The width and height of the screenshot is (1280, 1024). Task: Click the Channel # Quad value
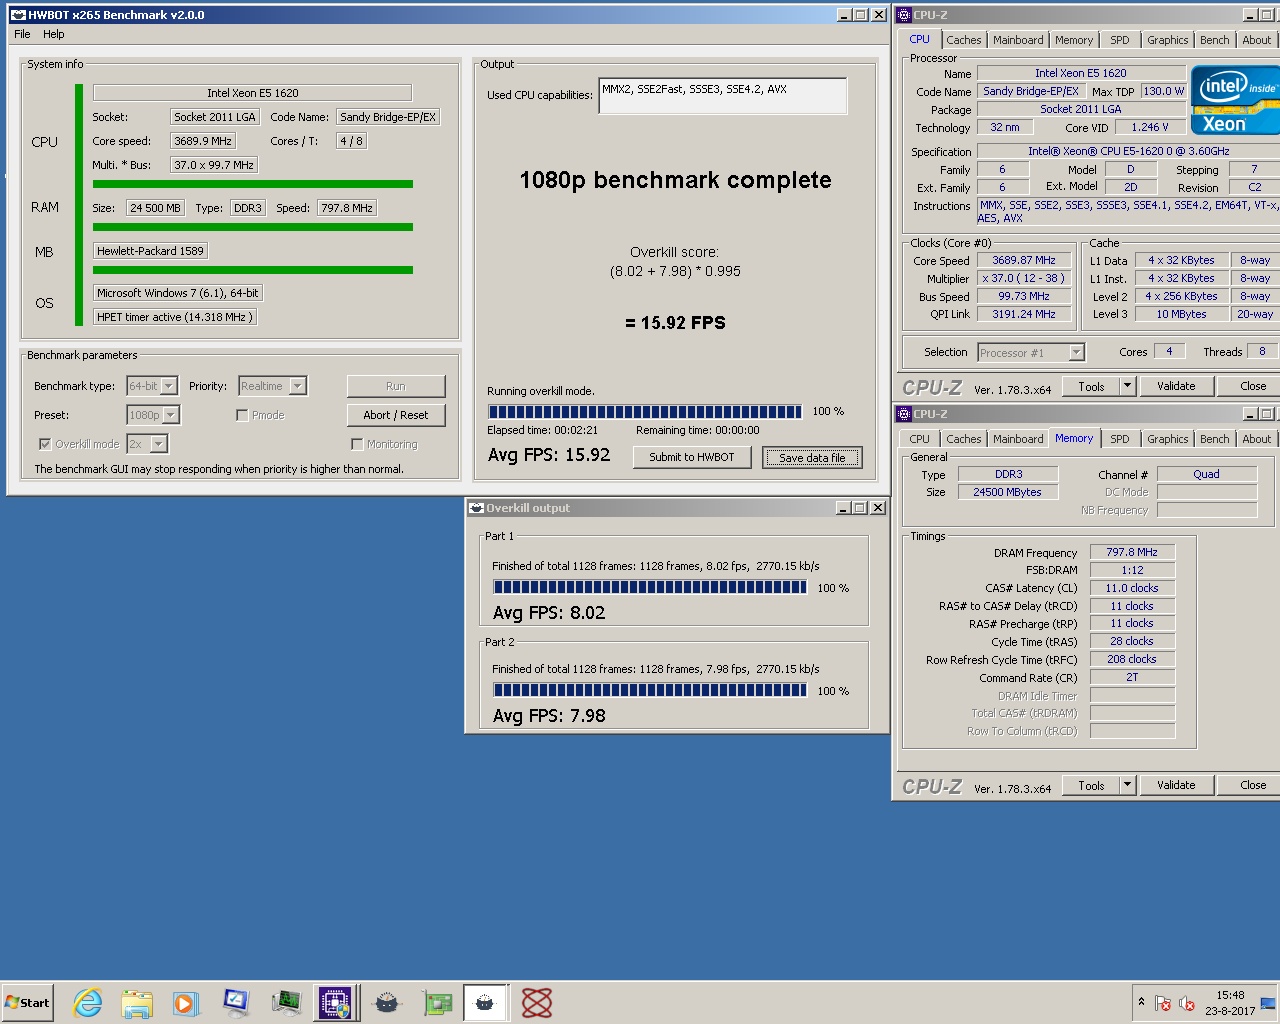click(1206, 474)
